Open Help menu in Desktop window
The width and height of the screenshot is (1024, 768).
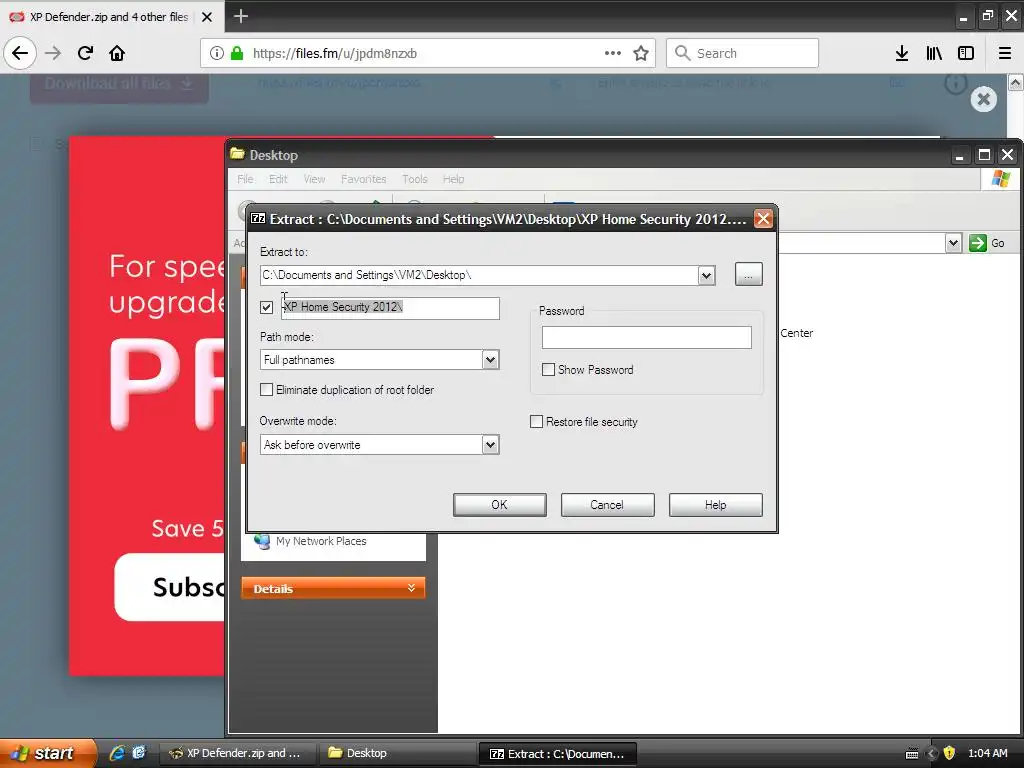(x=453, y=179)
